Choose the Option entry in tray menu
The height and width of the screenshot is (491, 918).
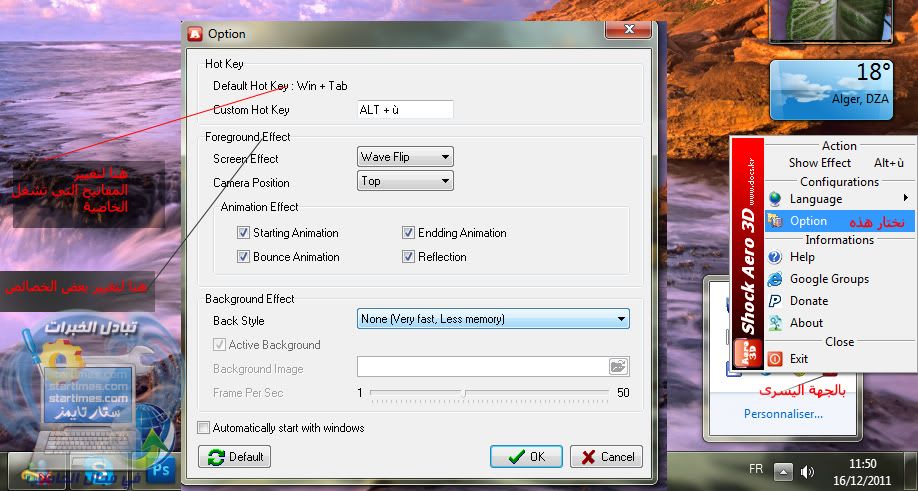(808, 221)
